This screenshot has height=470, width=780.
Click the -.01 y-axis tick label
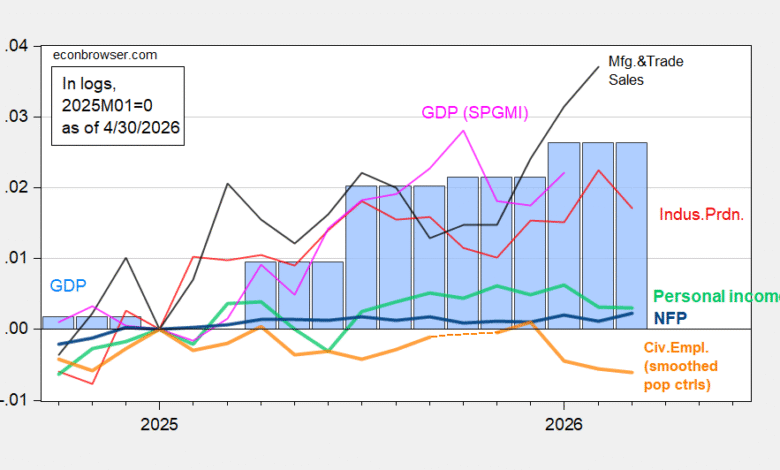point(14,399)
